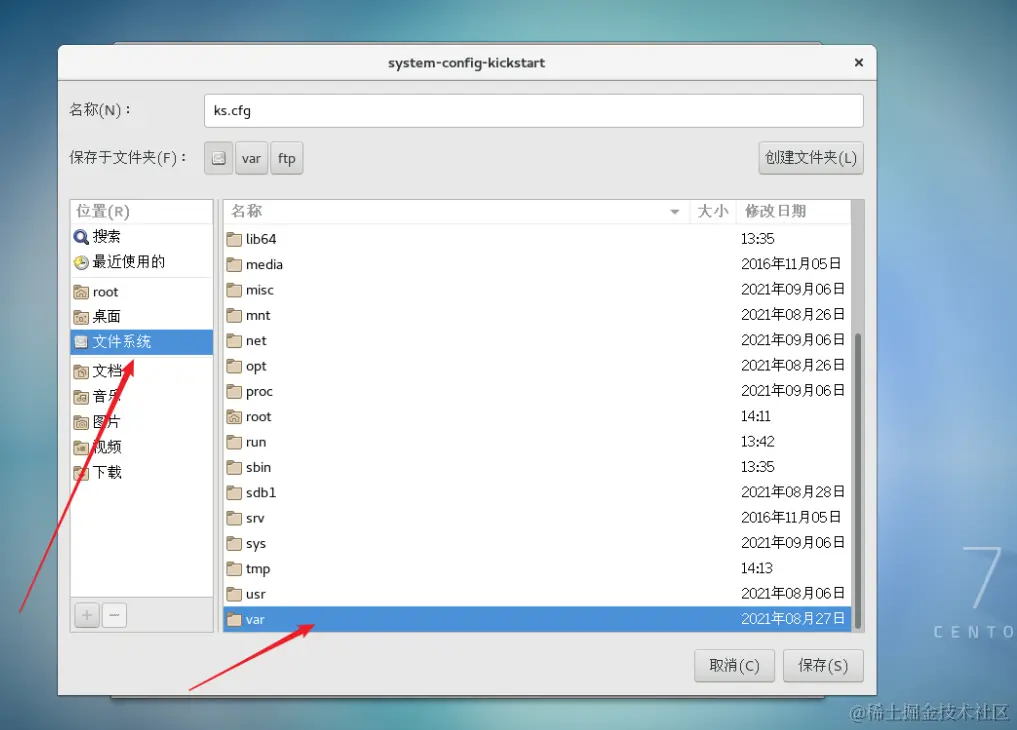Click the Create Folder button

811,158
